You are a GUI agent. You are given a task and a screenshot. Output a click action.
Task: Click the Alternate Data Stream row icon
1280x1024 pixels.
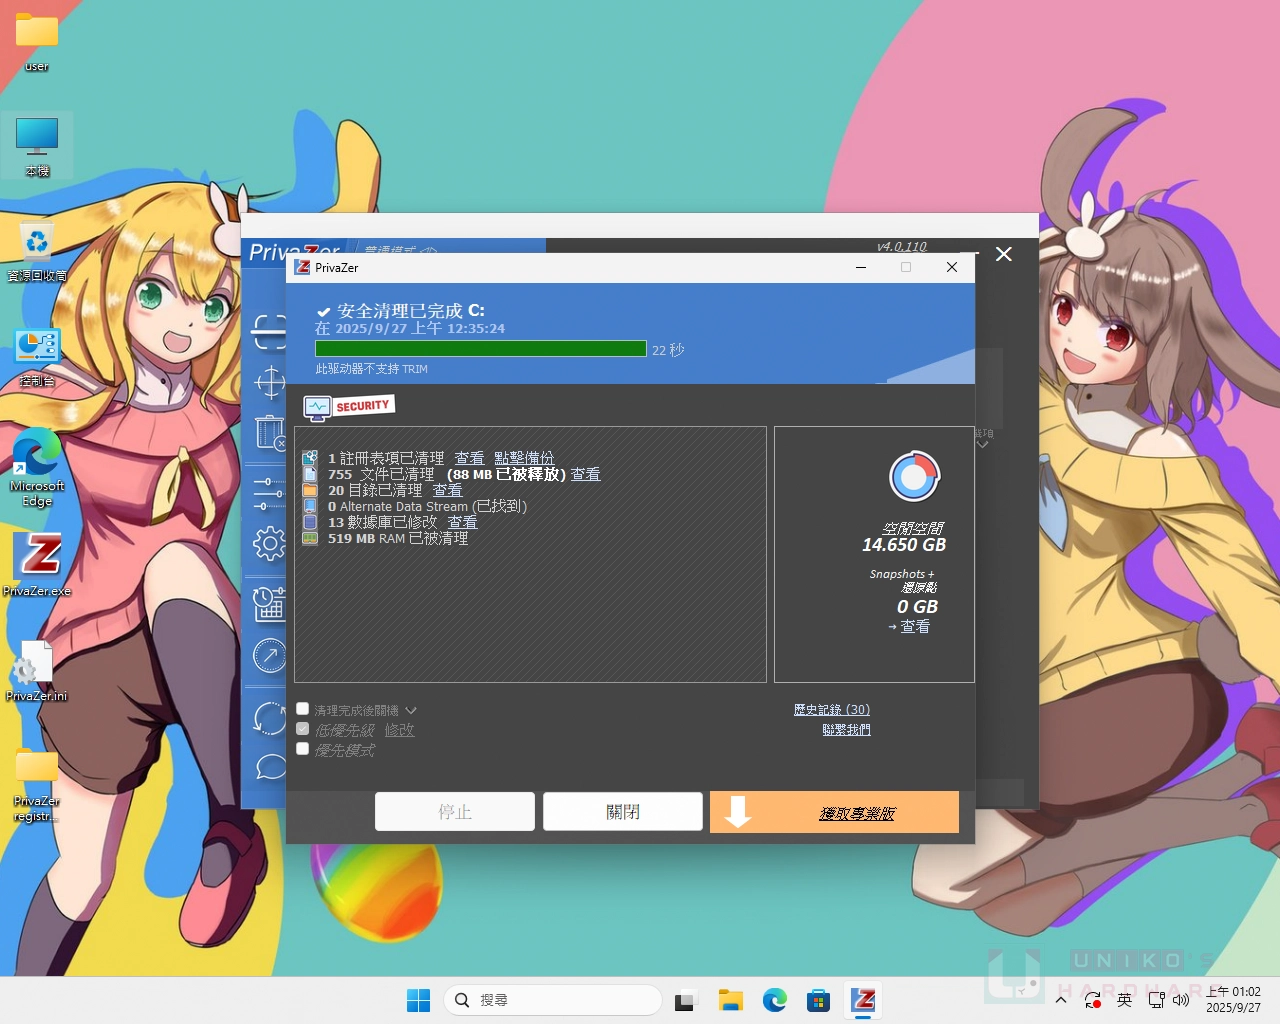click(310, 506)
